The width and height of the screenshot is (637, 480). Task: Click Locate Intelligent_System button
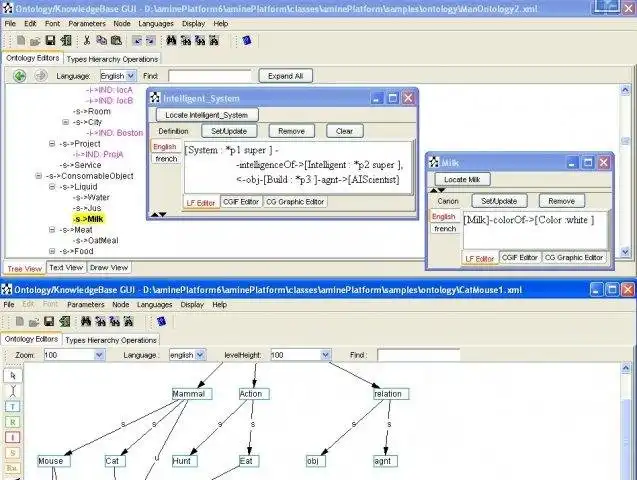pyautogui.click(x=206, y=115)
